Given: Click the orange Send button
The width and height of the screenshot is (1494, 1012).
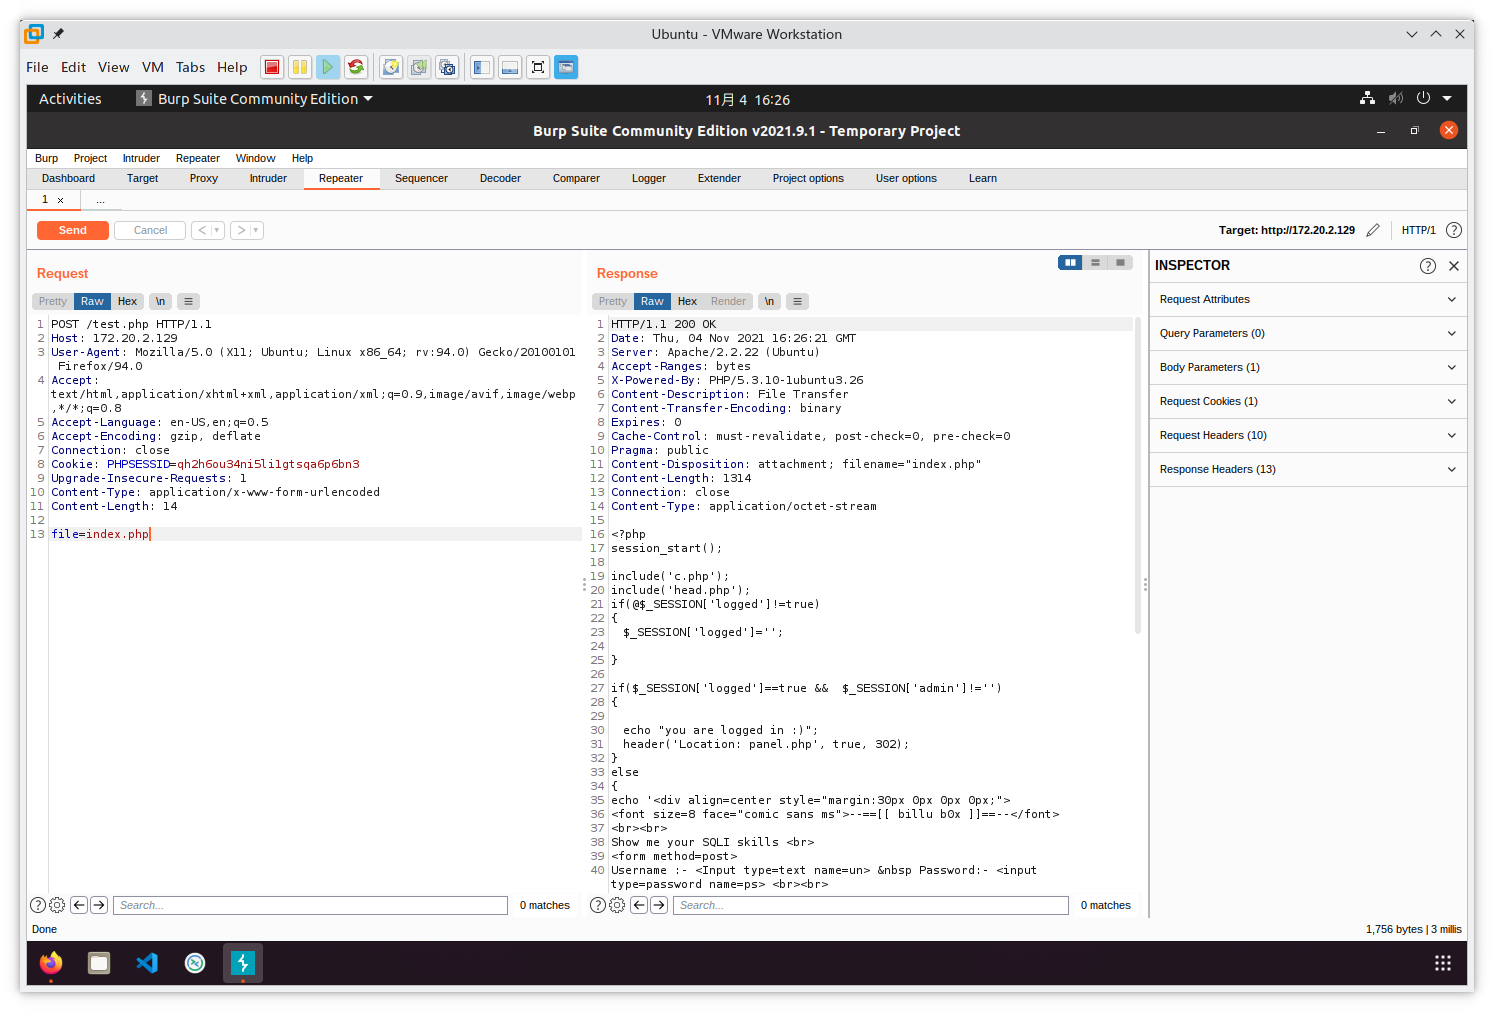Looking at the screenshot, I should click(72, 230).
